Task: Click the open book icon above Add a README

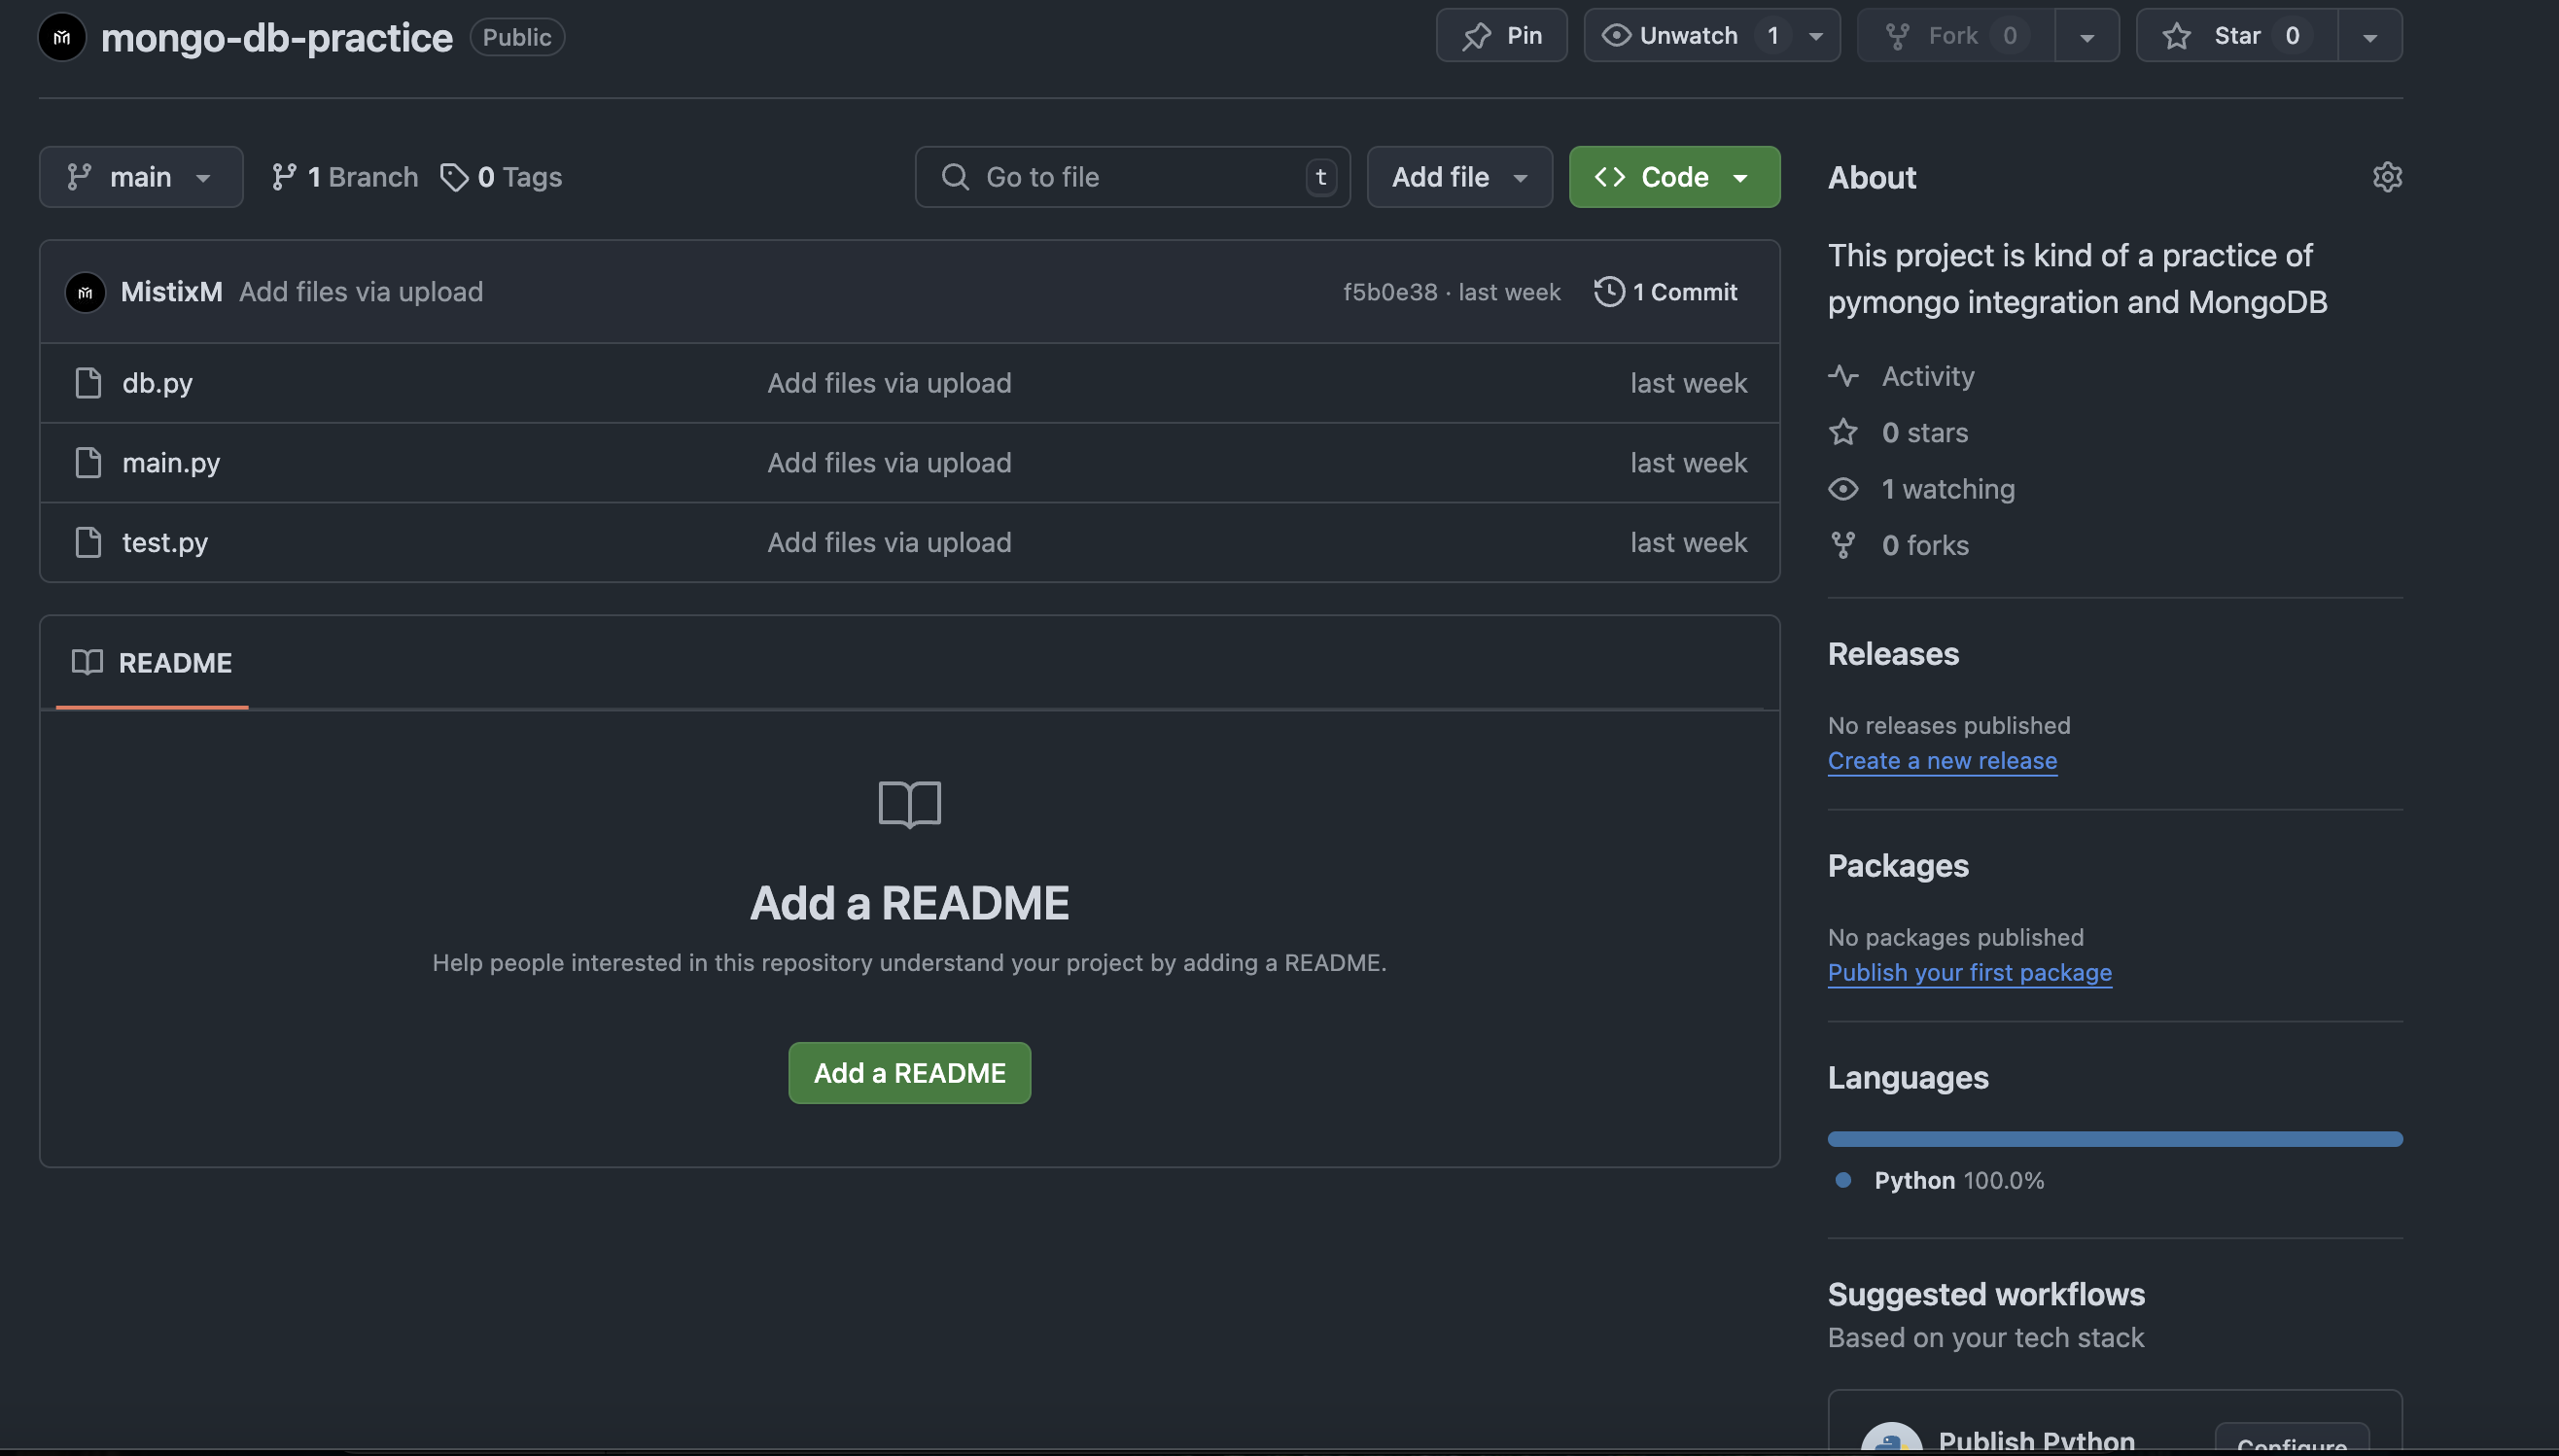Action: click(909, 804)
